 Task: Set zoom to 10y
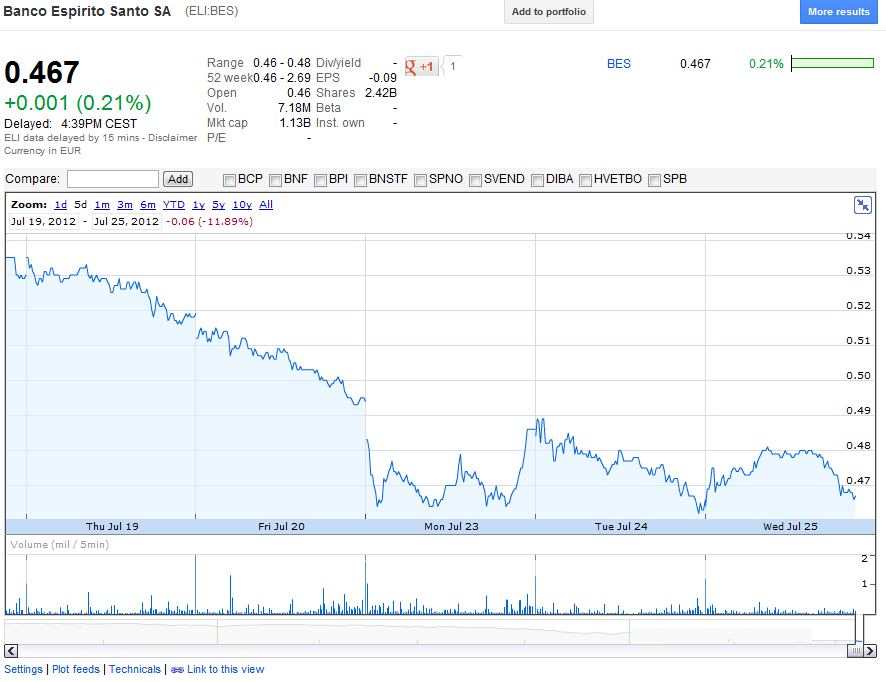[x=242, y=205]
